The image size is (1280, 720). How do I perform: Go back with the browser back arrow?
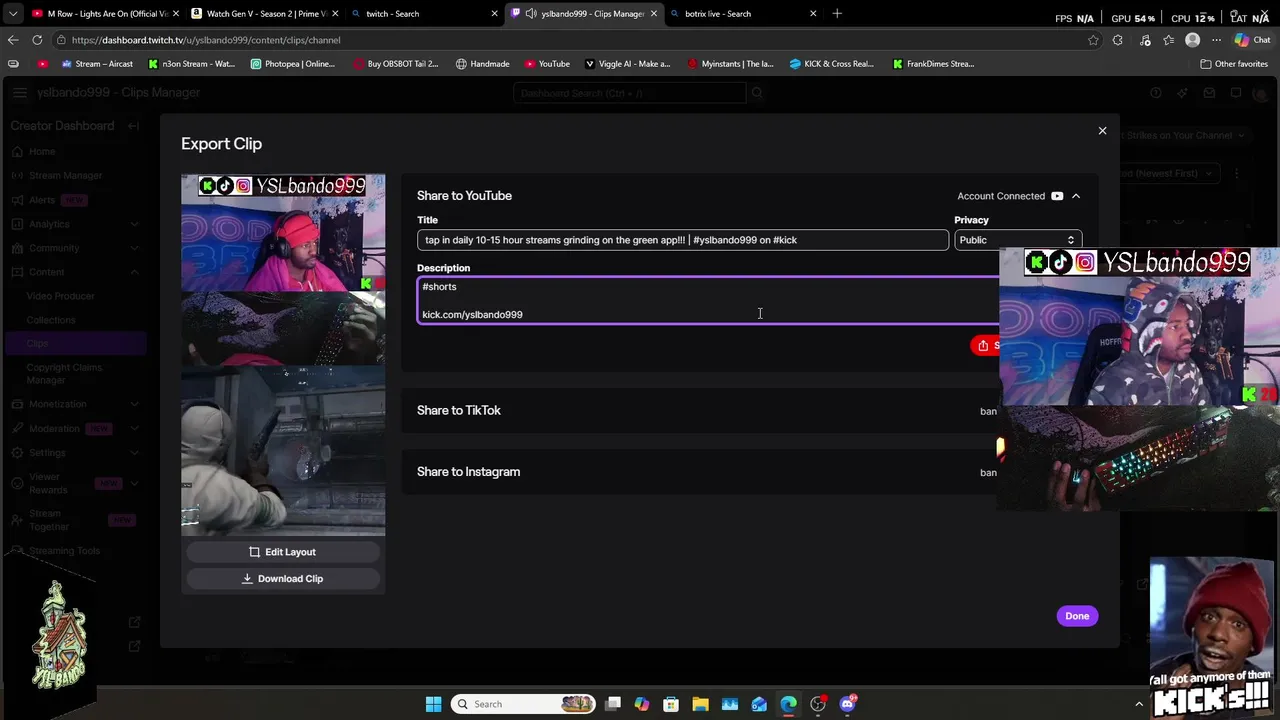click(x=13, y=40)
